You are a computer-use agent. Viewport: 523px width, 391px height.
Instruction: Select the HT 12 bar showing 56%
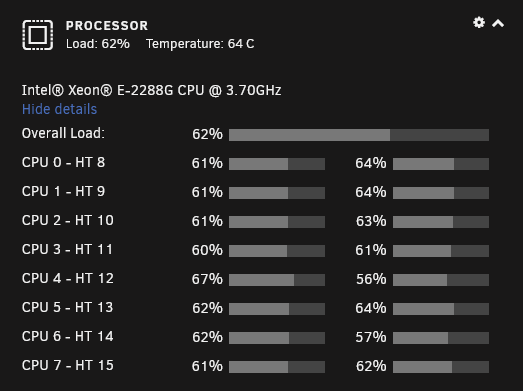441,280
